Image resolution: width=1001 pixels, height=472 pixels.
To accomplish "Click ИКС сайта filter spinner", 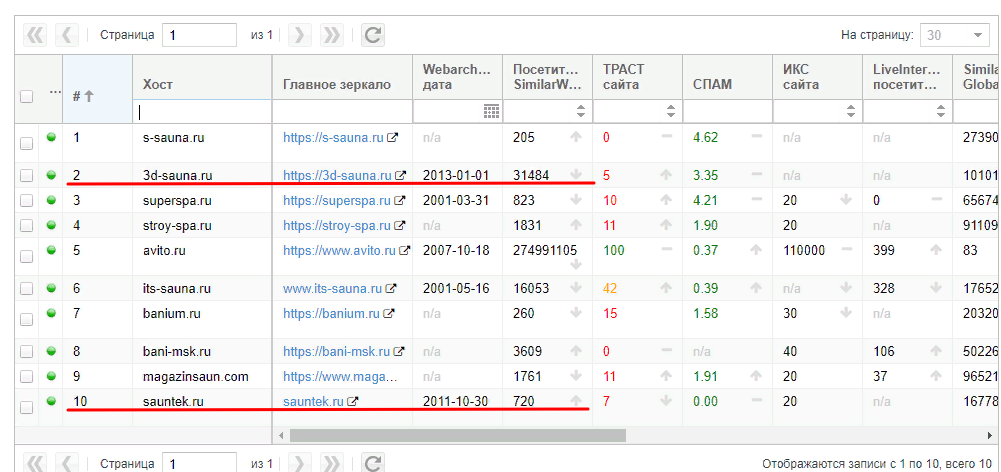I will (850, 111).
